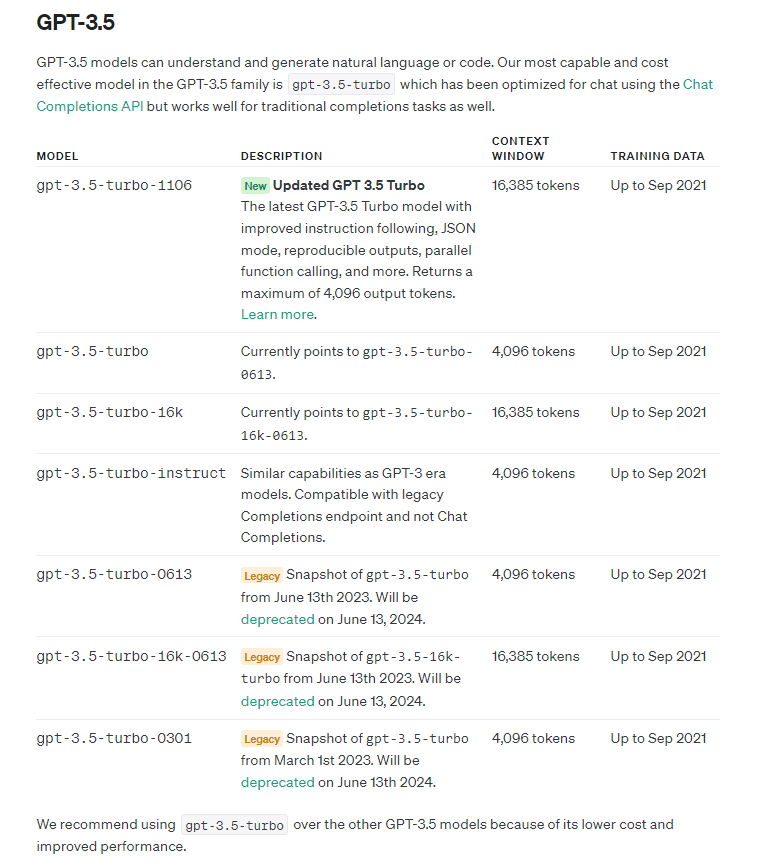Click the Learn more link
Viewport: 769px width, 868px height.
pyautogui.click(x=277, y=314)
